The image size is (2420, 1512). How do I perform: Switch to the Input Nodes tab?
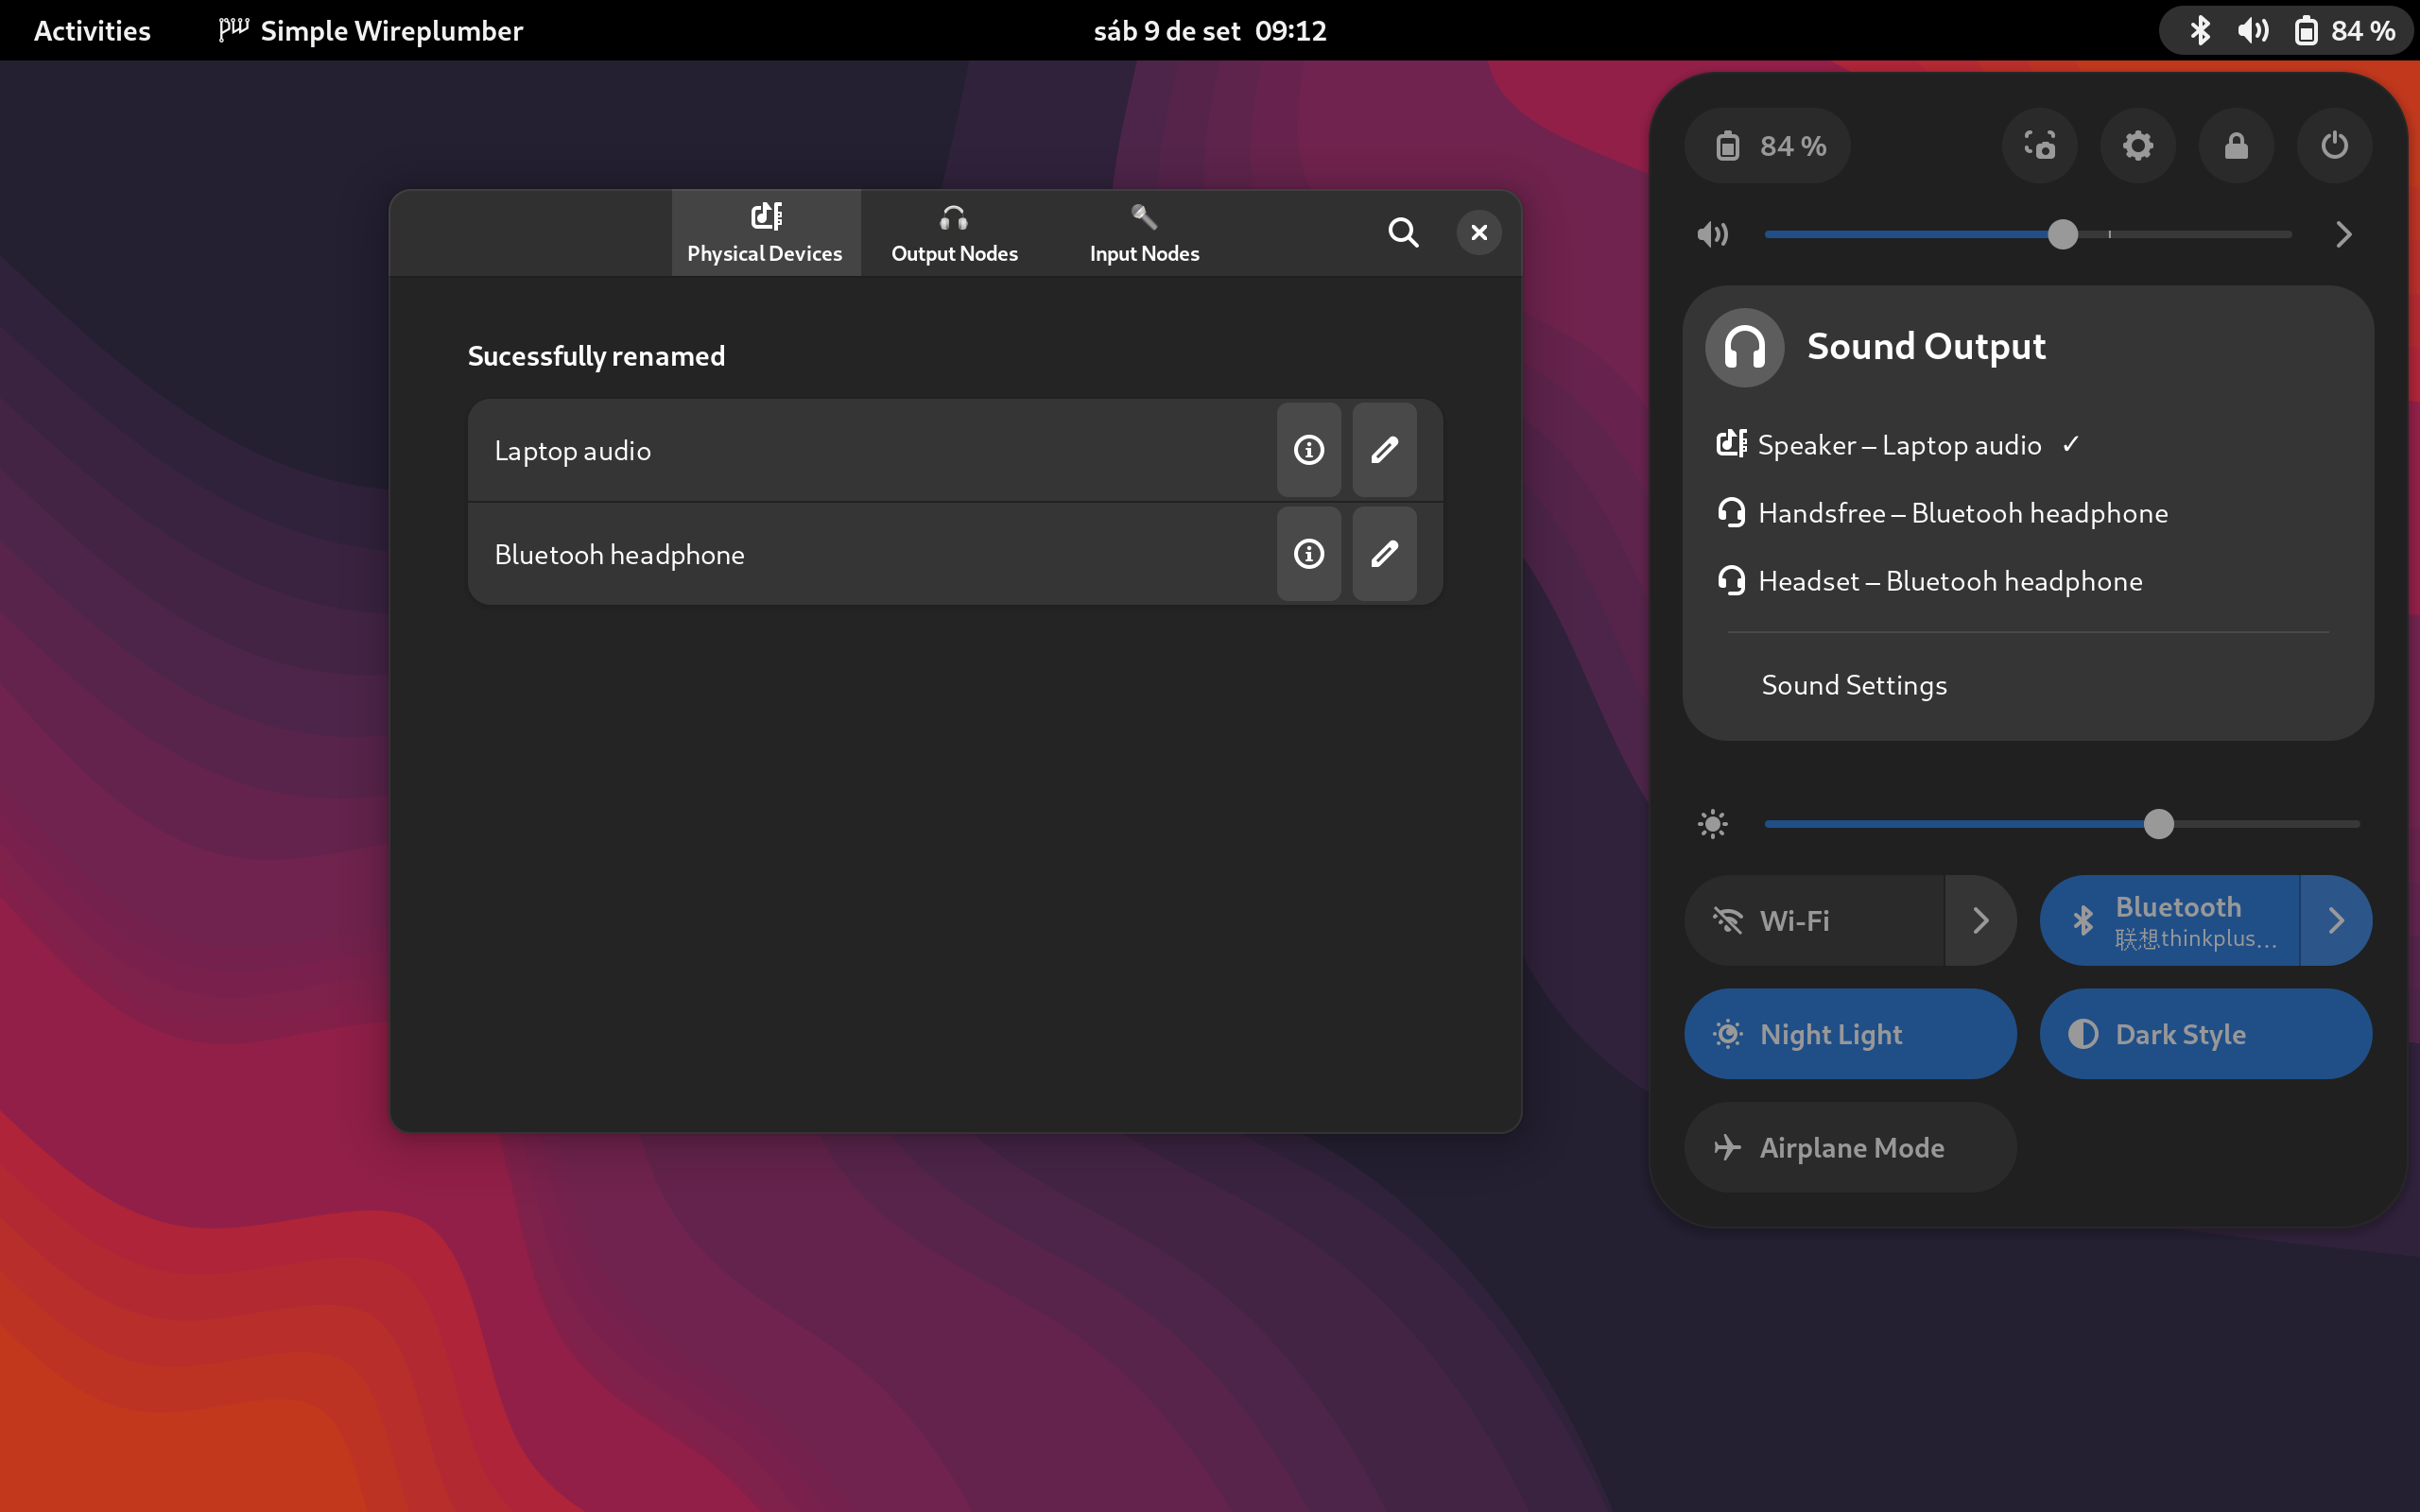pos(1144,234)
